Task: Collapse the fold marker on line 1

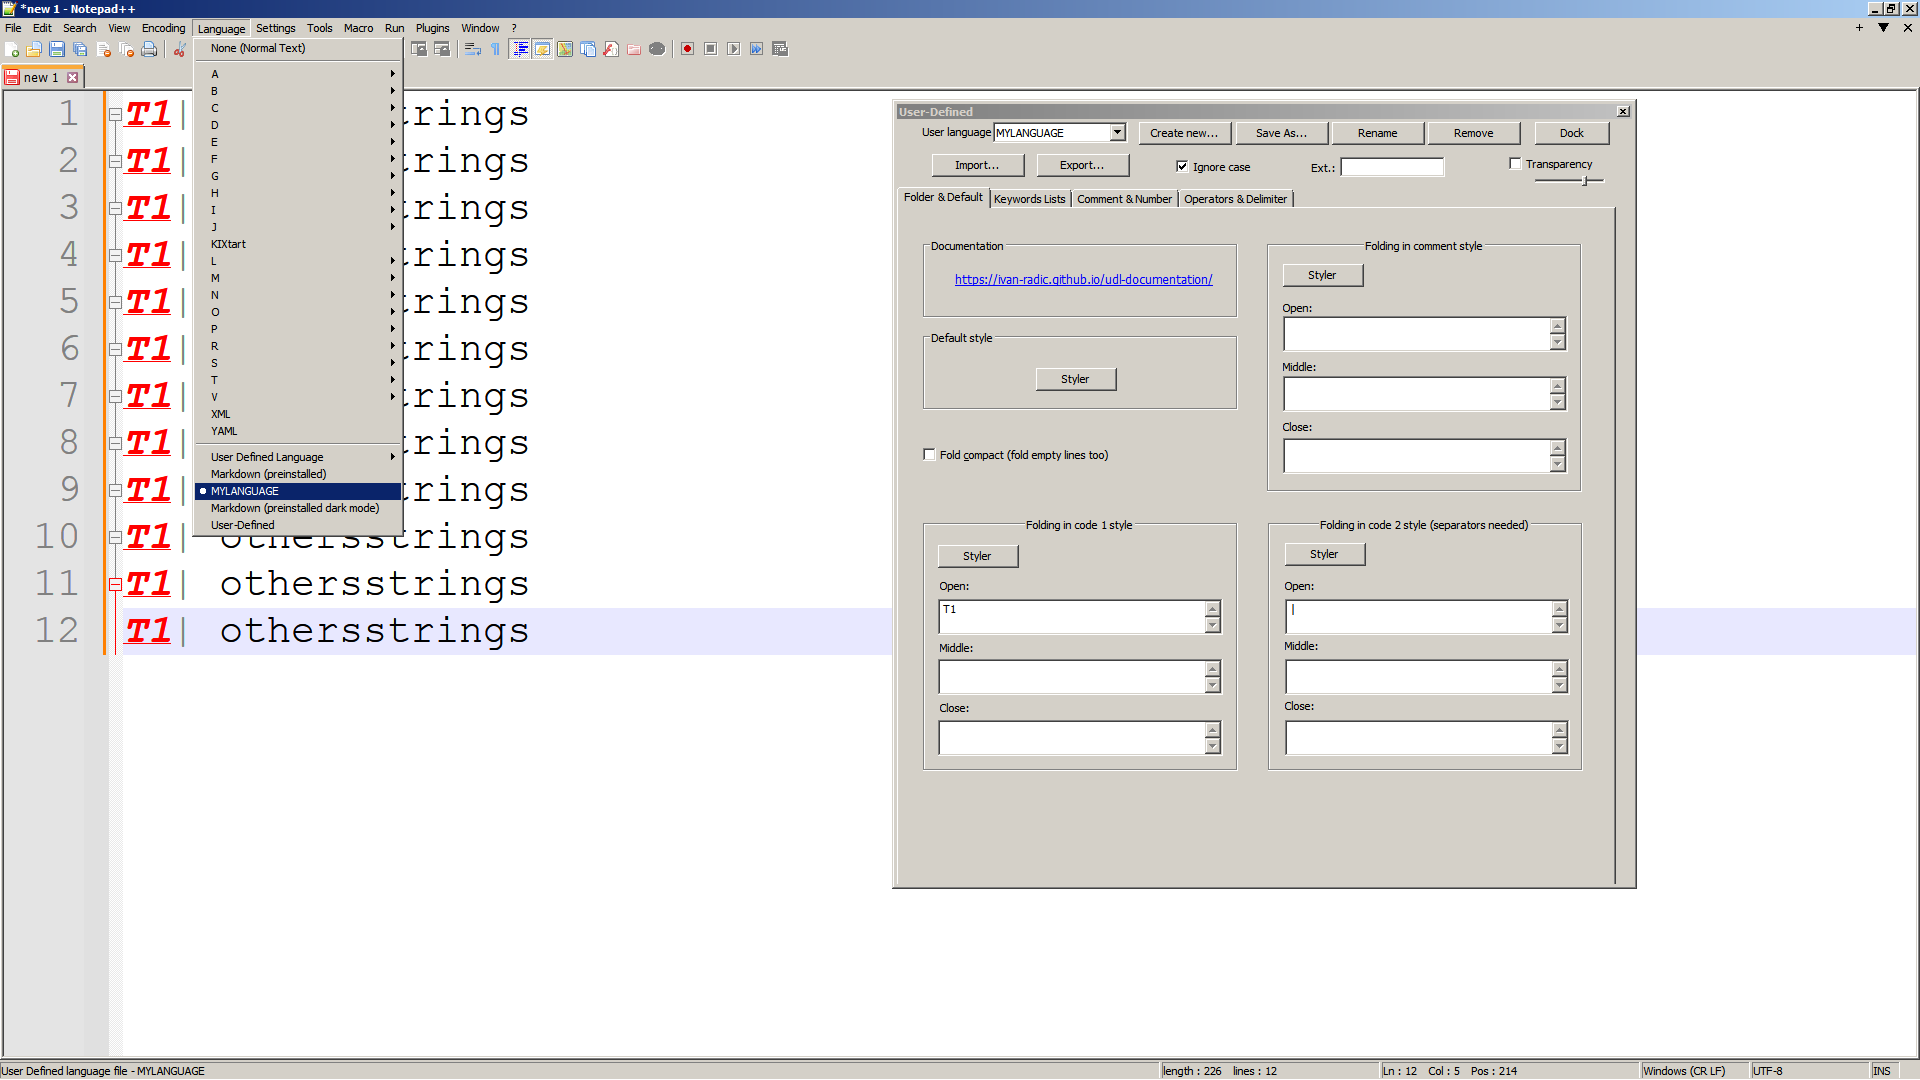Action: (x=115, y=114)
